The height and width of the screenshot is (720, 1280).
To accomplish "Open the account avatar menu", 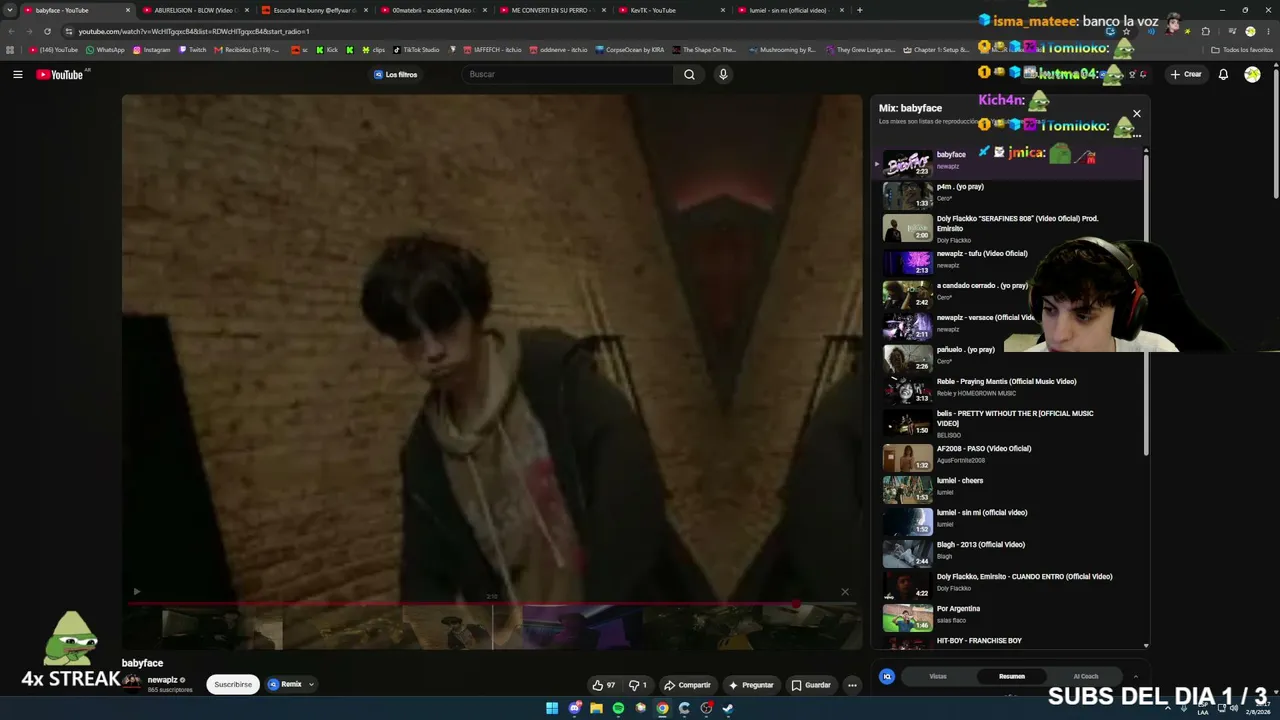I will [1252, 74].
